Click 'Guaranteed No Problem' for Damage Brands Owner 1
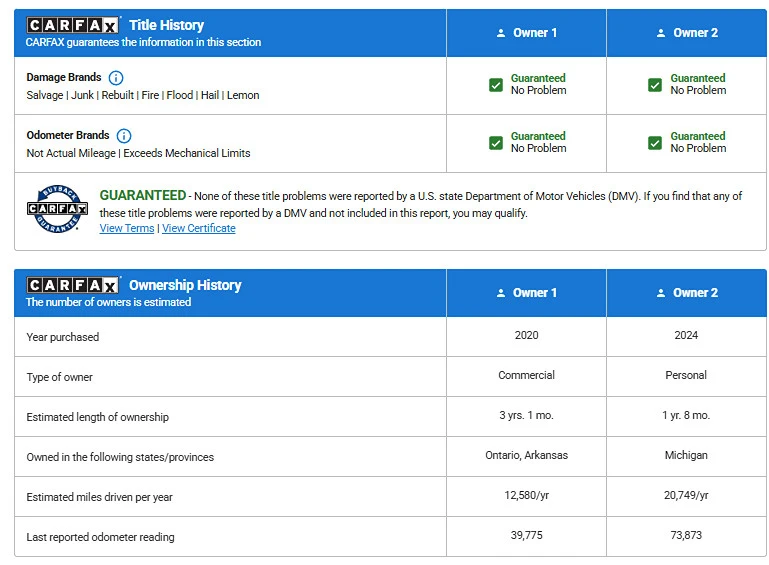Image resolution: width=769 pixels, height=565 pixels. point(538,84)
